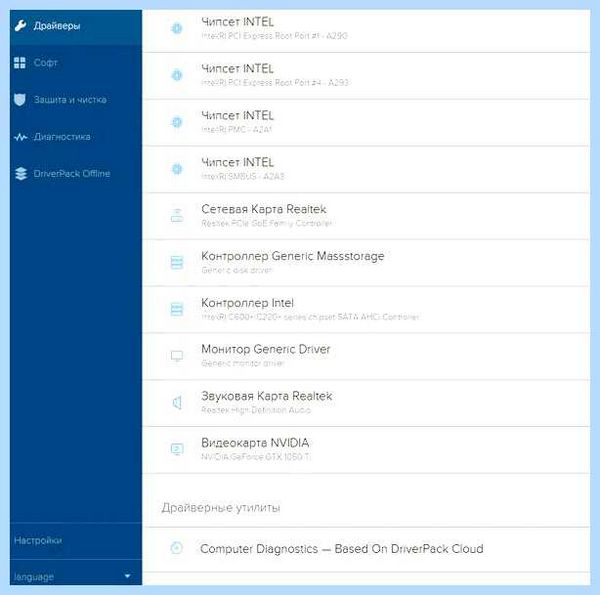
Task: Click speaker icon beside Звуковая Карта Realtek
Action: click(x=177, y=403)
